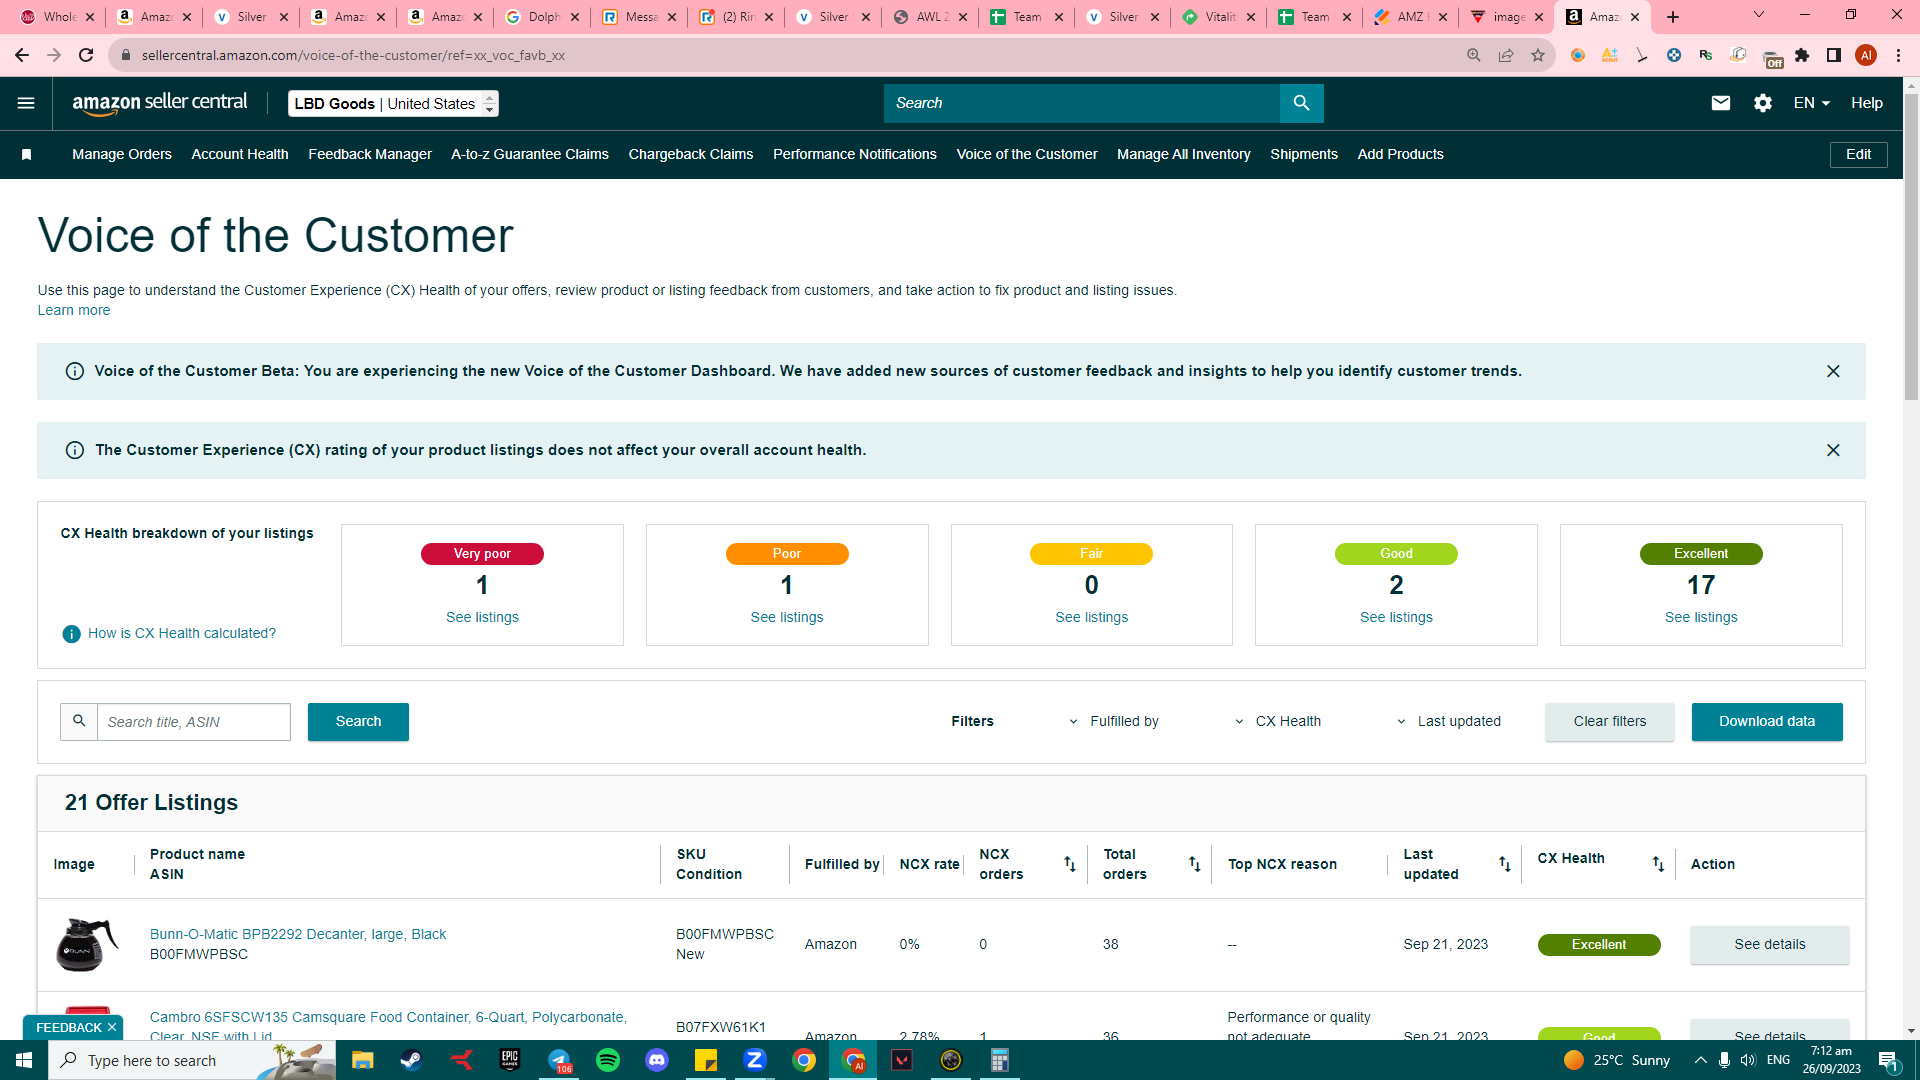Bookmark this page with the star icon
This screenshot has width=1920, height=1080.
(1538, 55)
